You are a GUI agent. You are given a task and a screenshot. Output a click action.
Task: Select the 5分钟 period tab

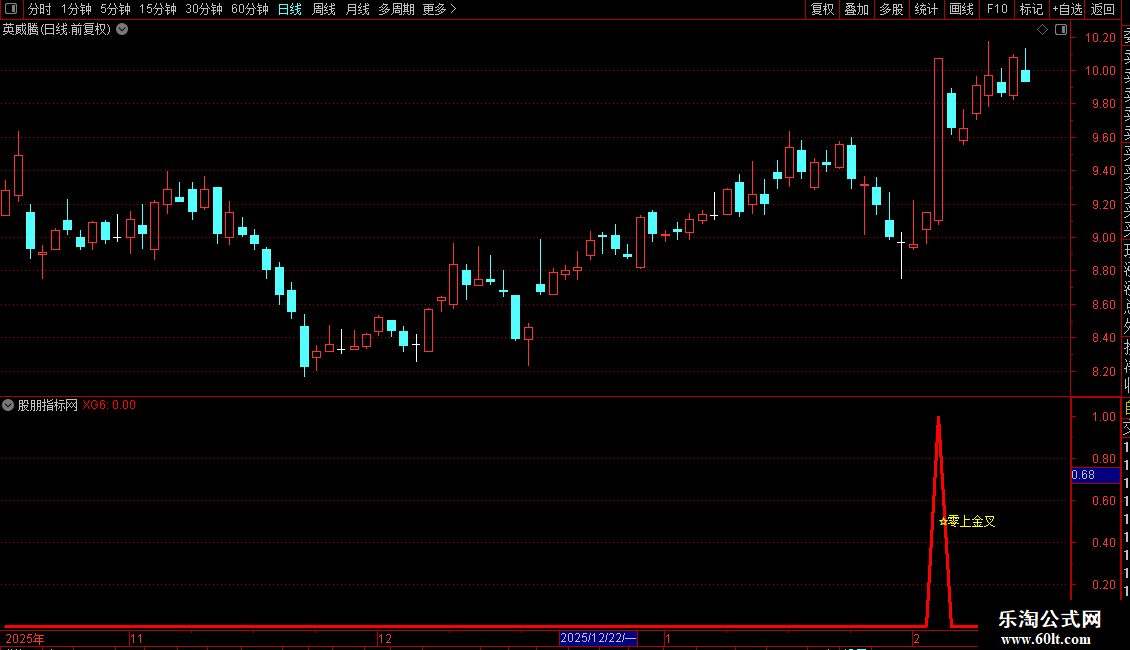point(115,9)
